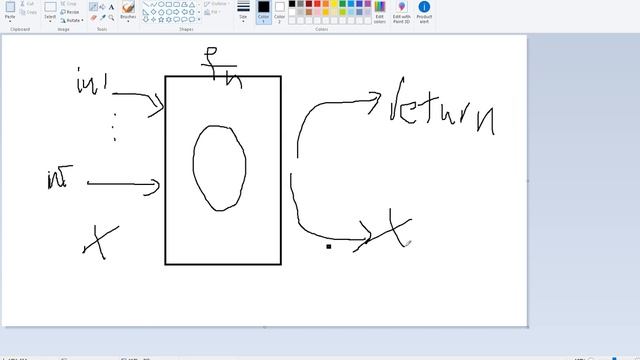640x360 pixels.
Task: Select the Pencil tool
Action: (x=93, y=7)
